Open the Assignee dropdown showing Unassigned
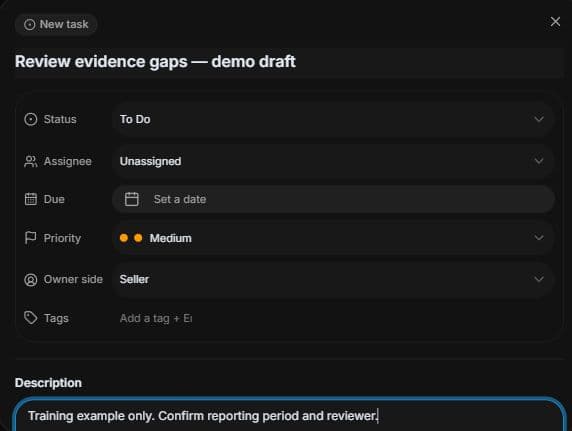 (x=333, y=161)
